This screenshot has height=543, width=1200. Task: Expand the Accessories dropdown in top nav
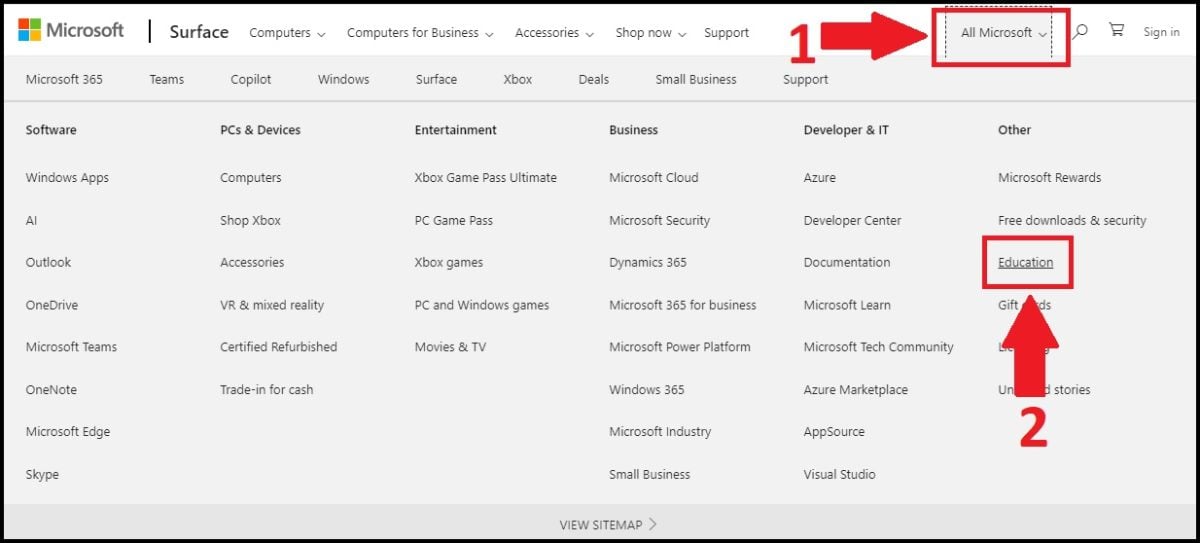pyautogui.click(x=554, y=33)
